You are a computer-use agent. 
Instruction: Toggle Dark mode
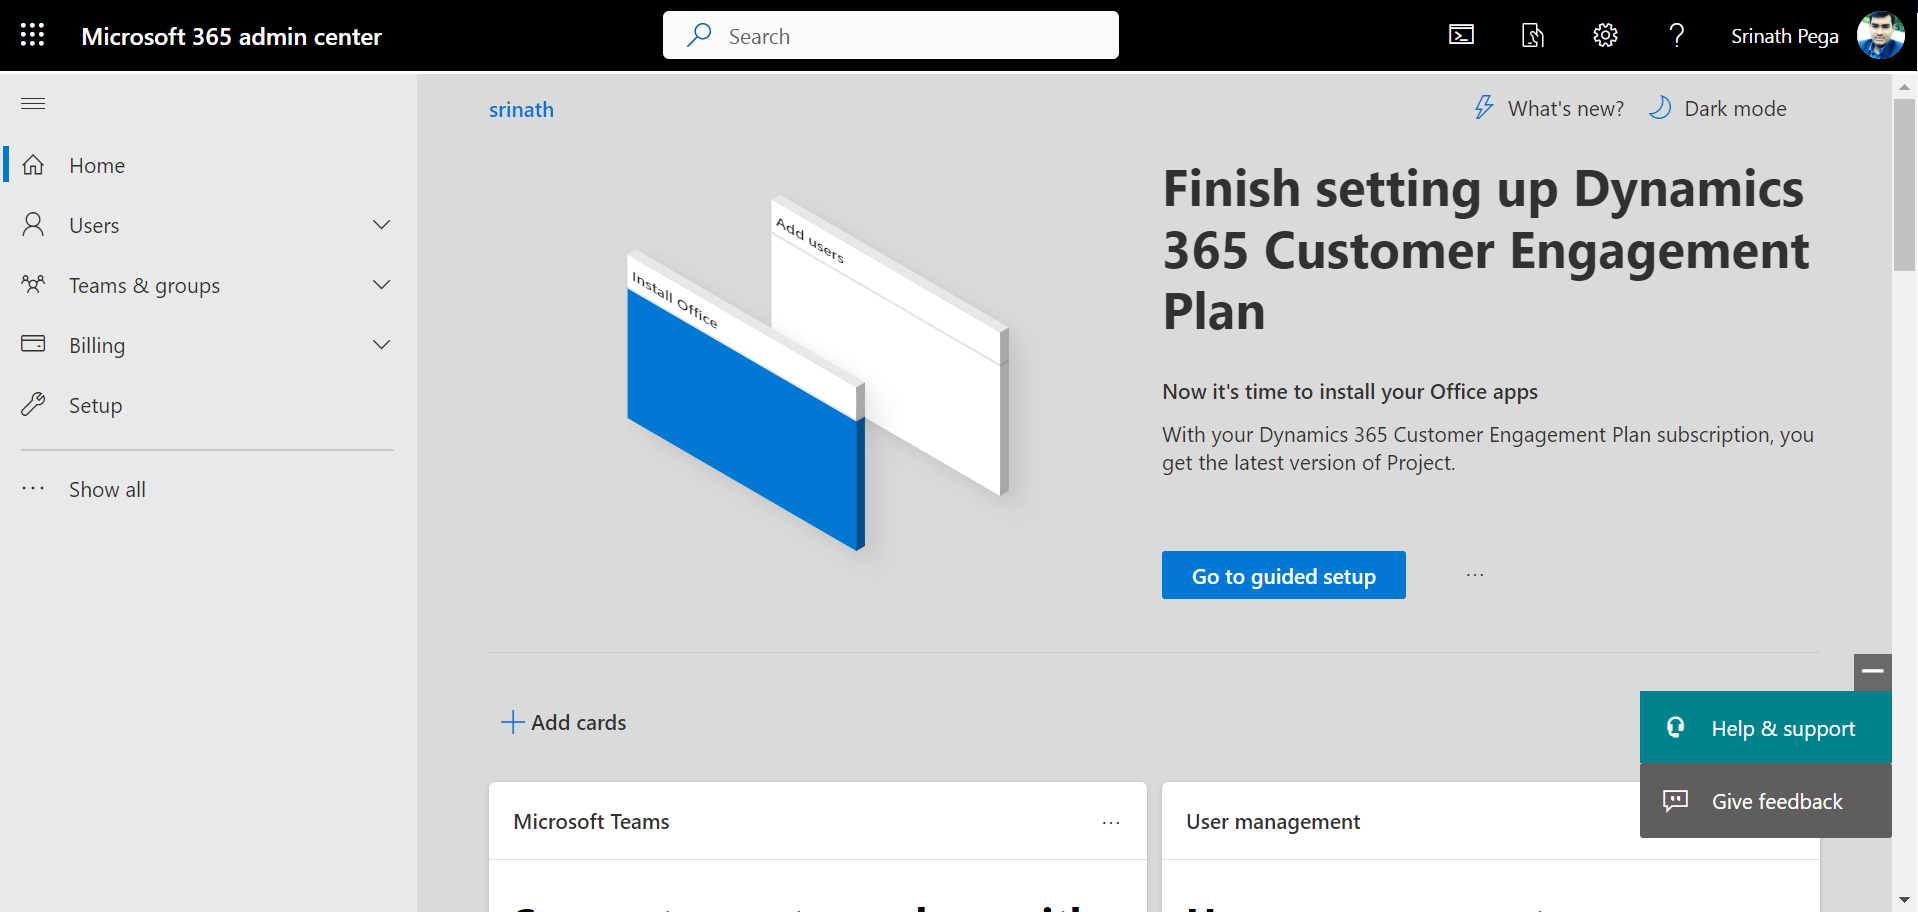1718,109
